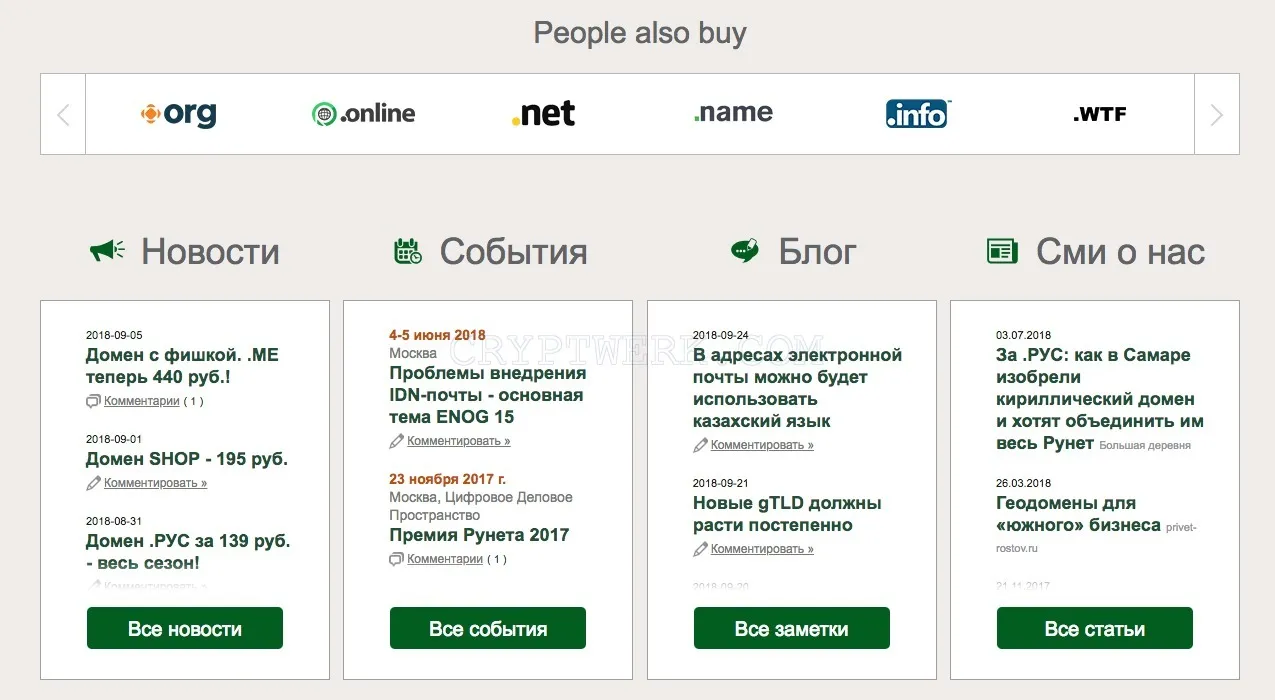Open the .name domain logo
This screenshot has width=1275, height=700.
pos(733,113)
